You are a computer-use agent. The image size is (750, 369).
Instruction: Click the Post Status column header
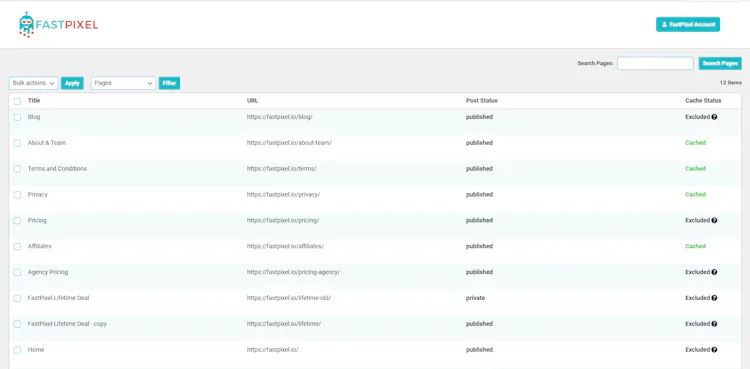[x=482, y=101]
